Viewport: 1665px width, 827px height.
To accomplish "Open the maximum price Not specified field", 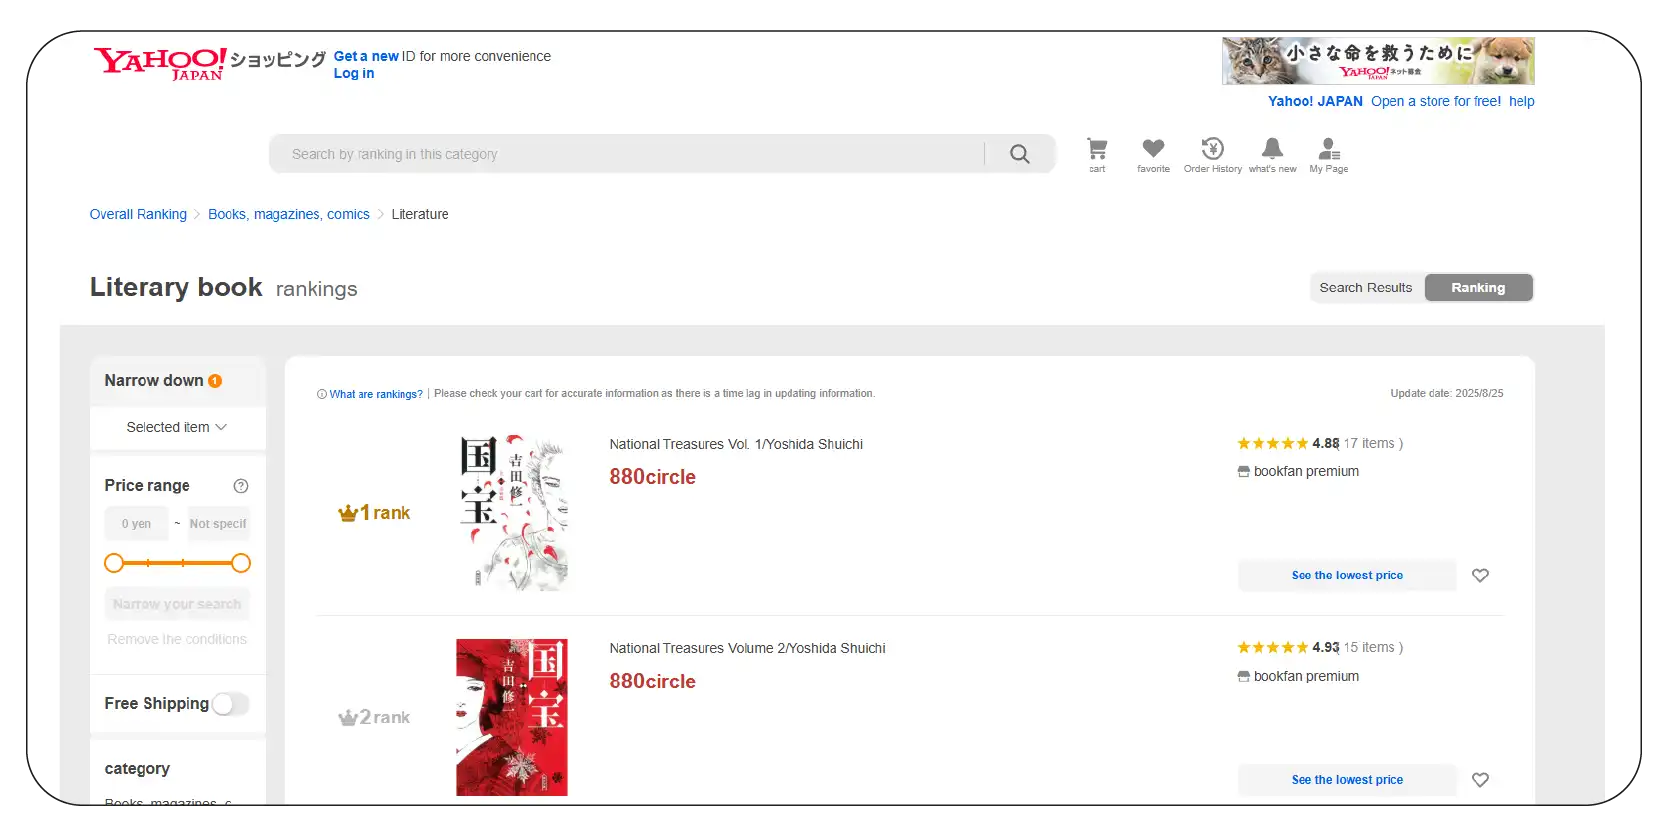I will pos(218,524).
